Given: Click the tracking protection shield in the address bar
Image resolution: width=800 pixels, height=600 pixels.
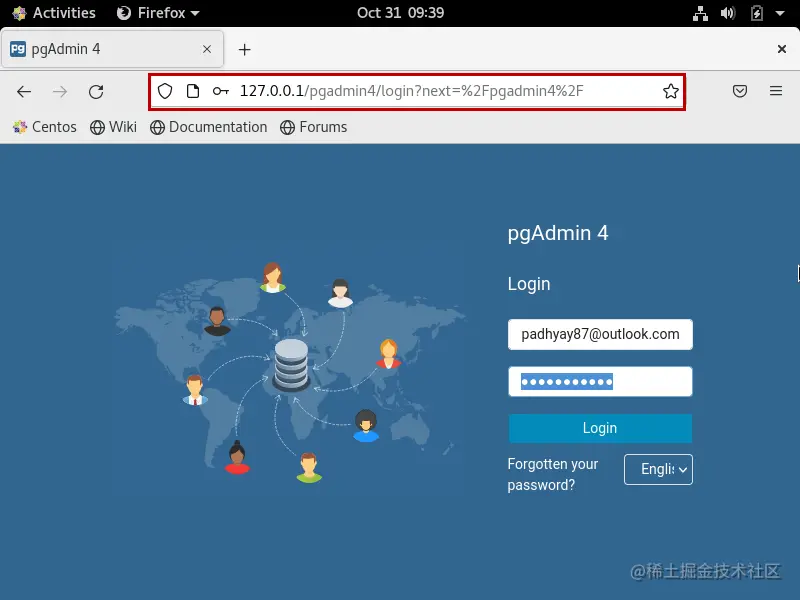Looking at the screenshot, I should tap(165, 90).
